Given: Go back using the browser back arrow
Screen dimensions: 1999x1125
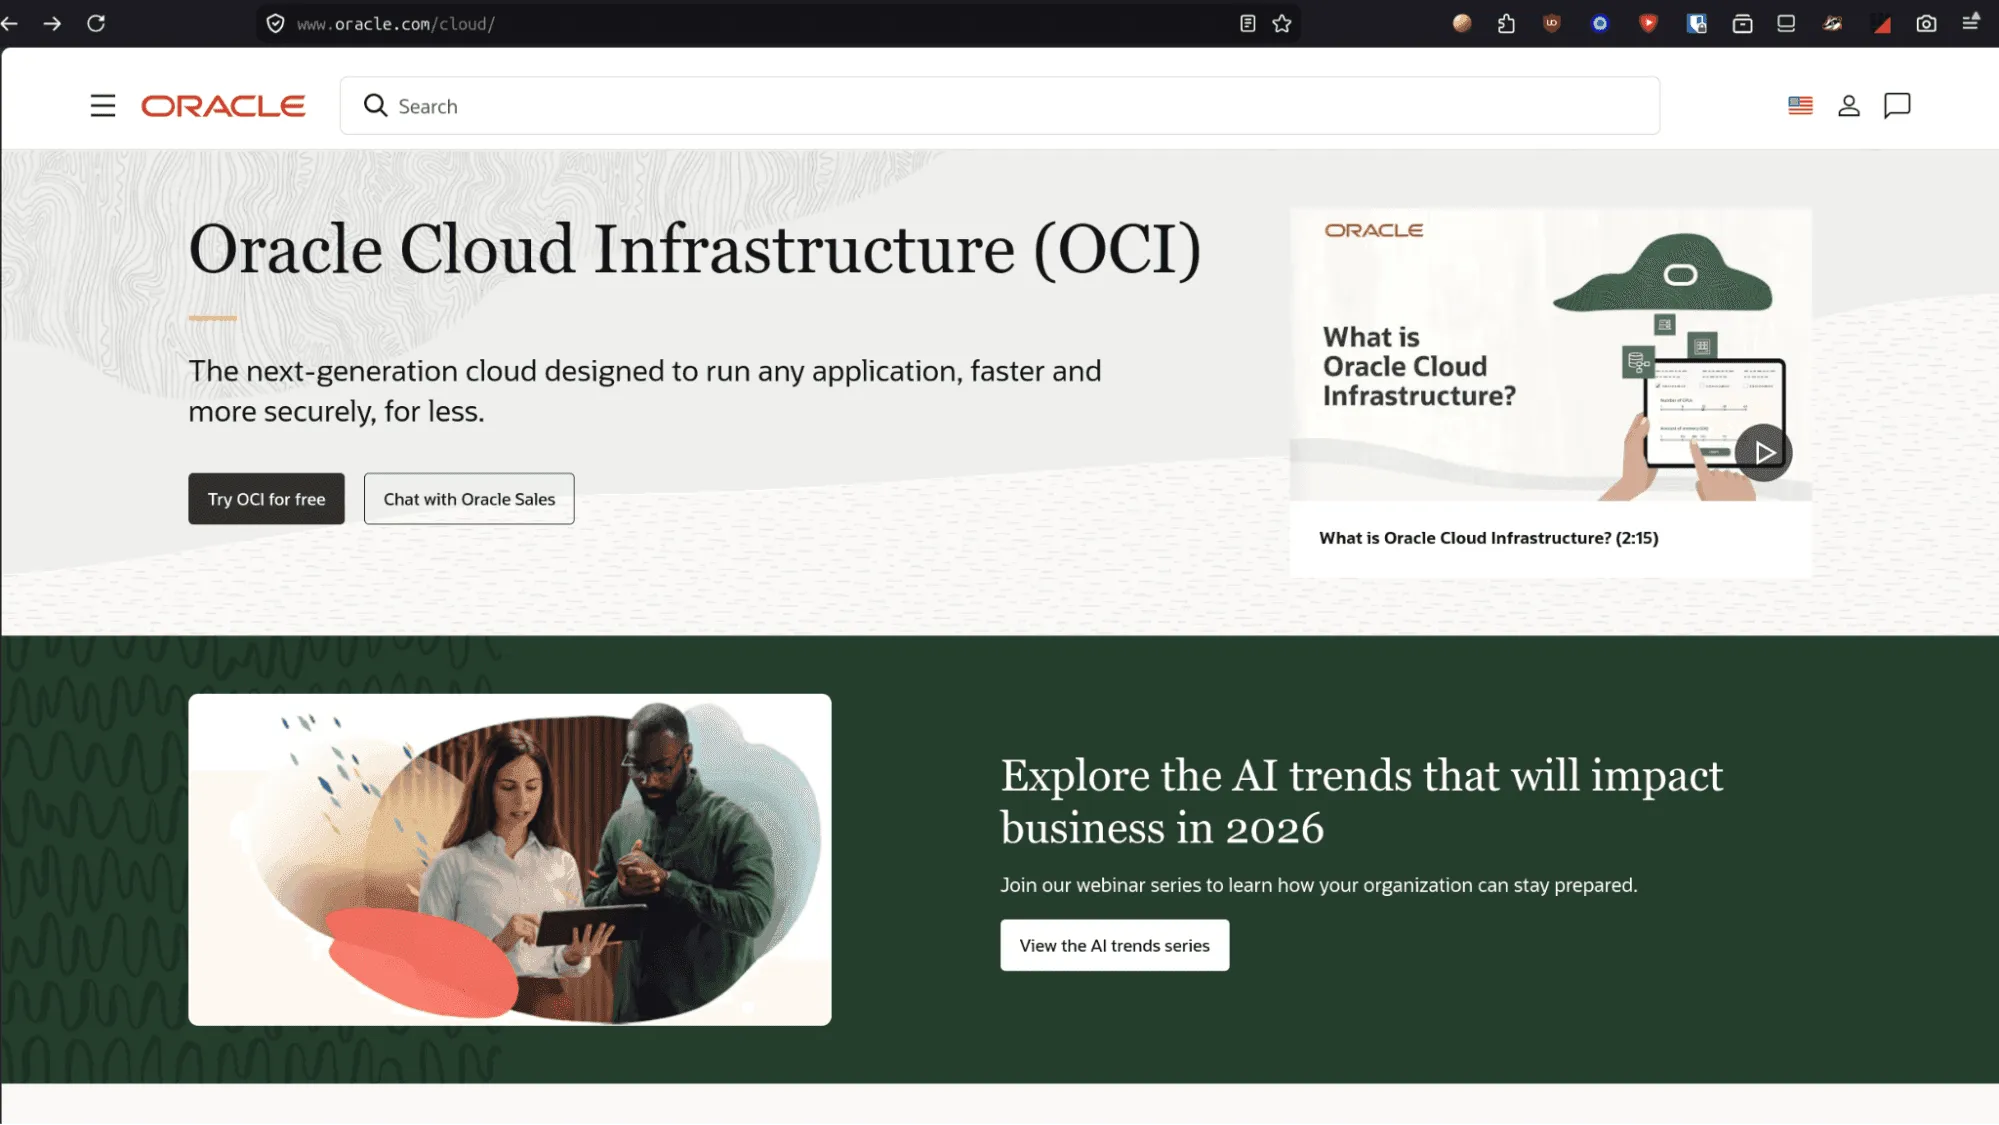Looking at the screenshot, I should pos(10,23).
